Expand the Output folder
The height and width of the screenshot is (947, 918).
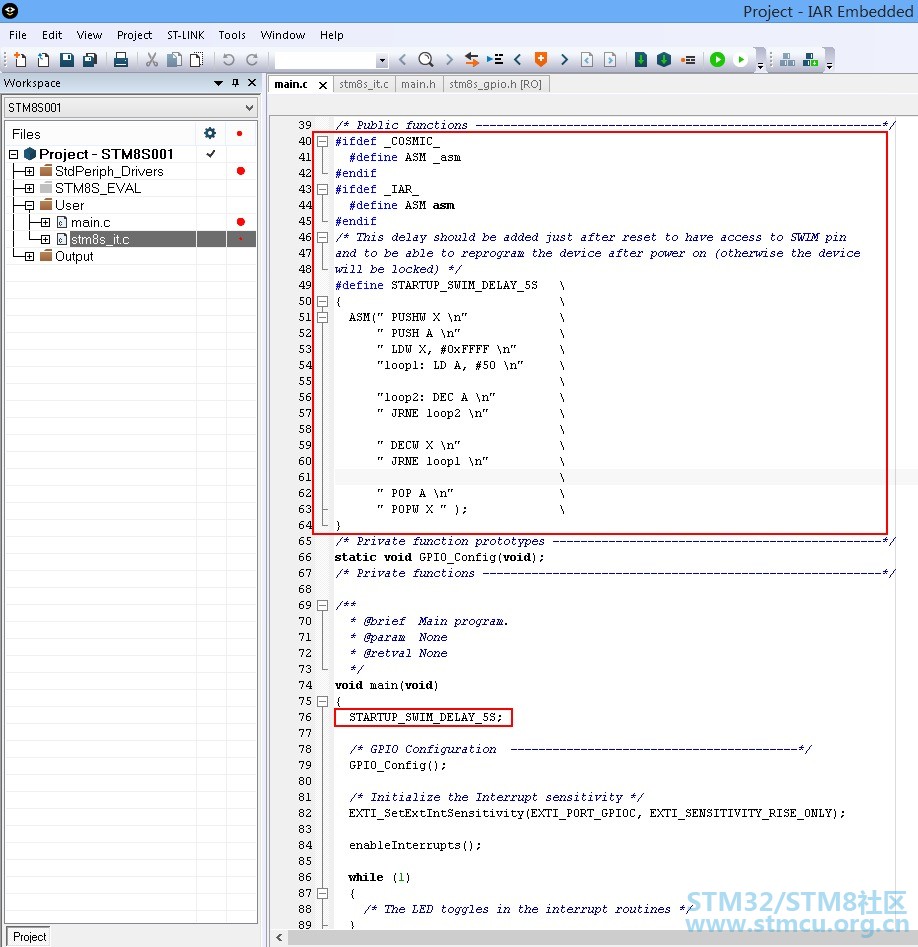[x=29, y=256]
